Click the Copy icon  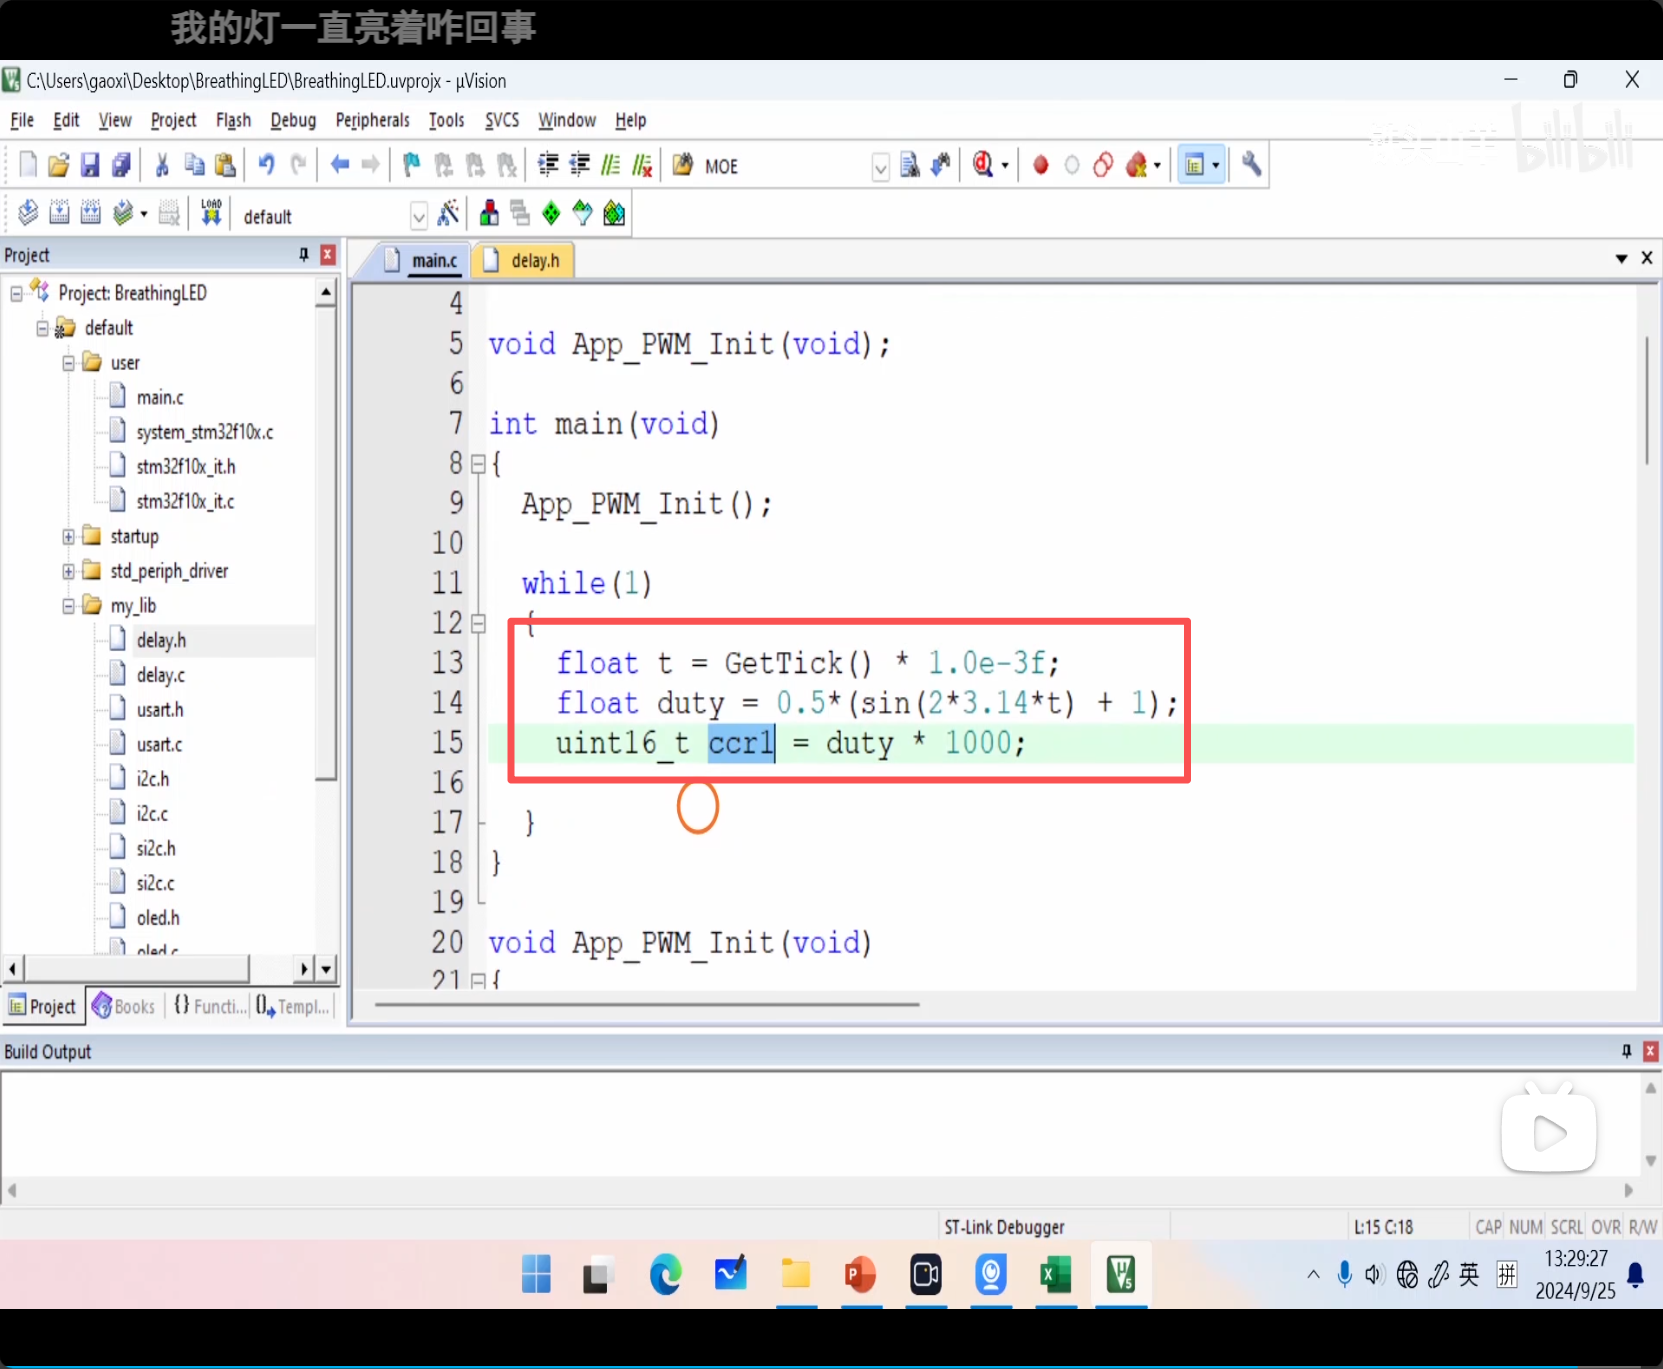(194, 165)
